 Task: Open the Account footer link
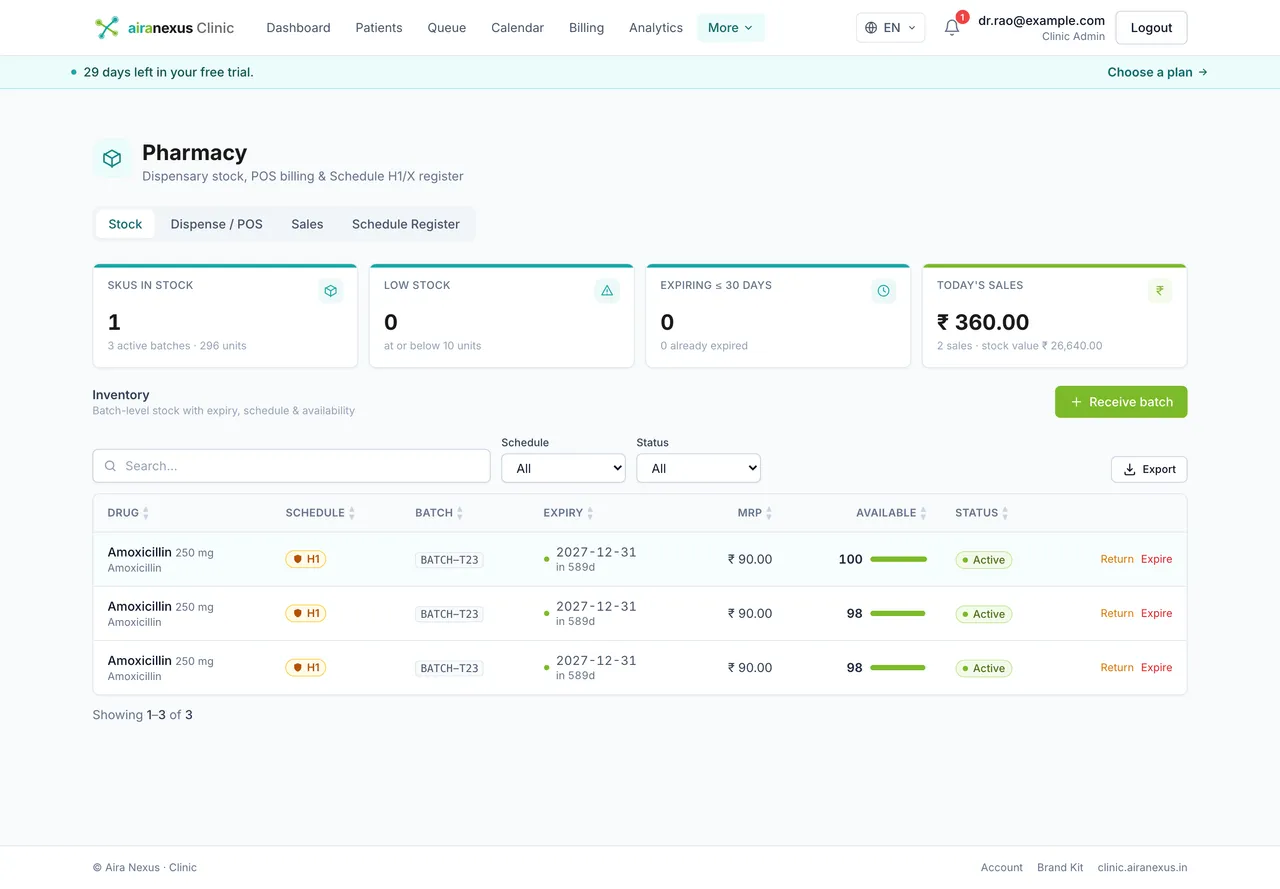pos(1001,867)
